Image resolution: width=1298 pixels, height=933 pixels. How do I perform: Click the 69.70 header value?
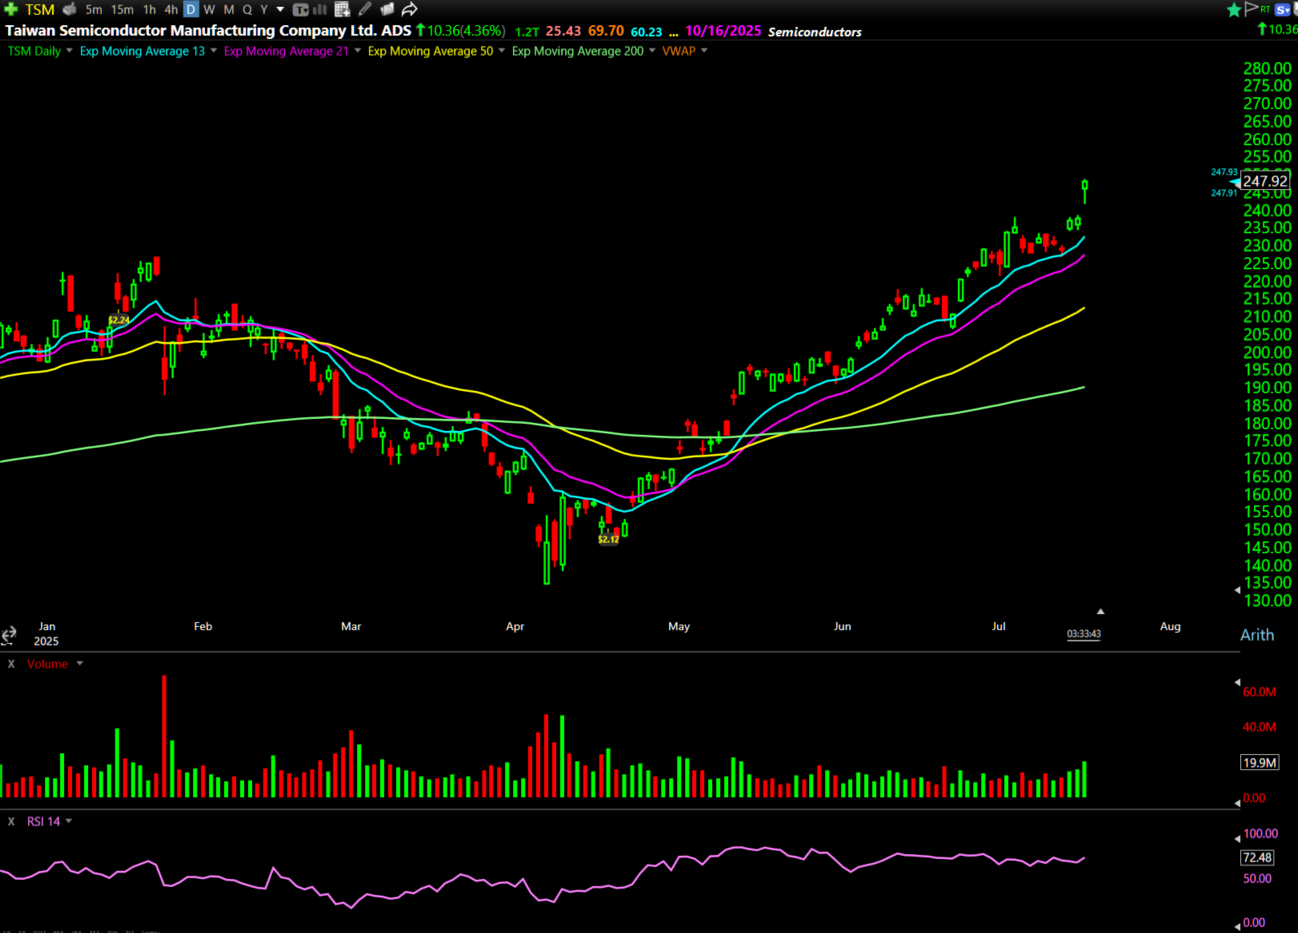pos(606,31)
